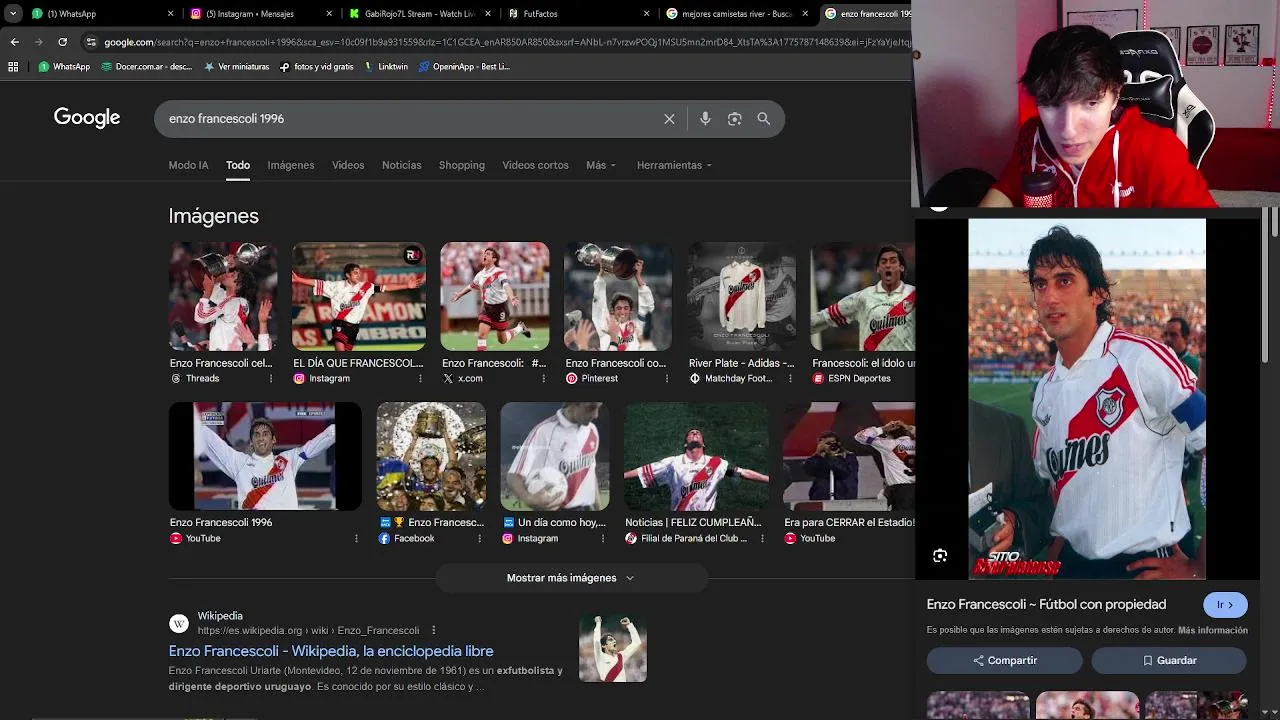
Task: Click Google Lens icon on preview image
Action: (940, 556)
